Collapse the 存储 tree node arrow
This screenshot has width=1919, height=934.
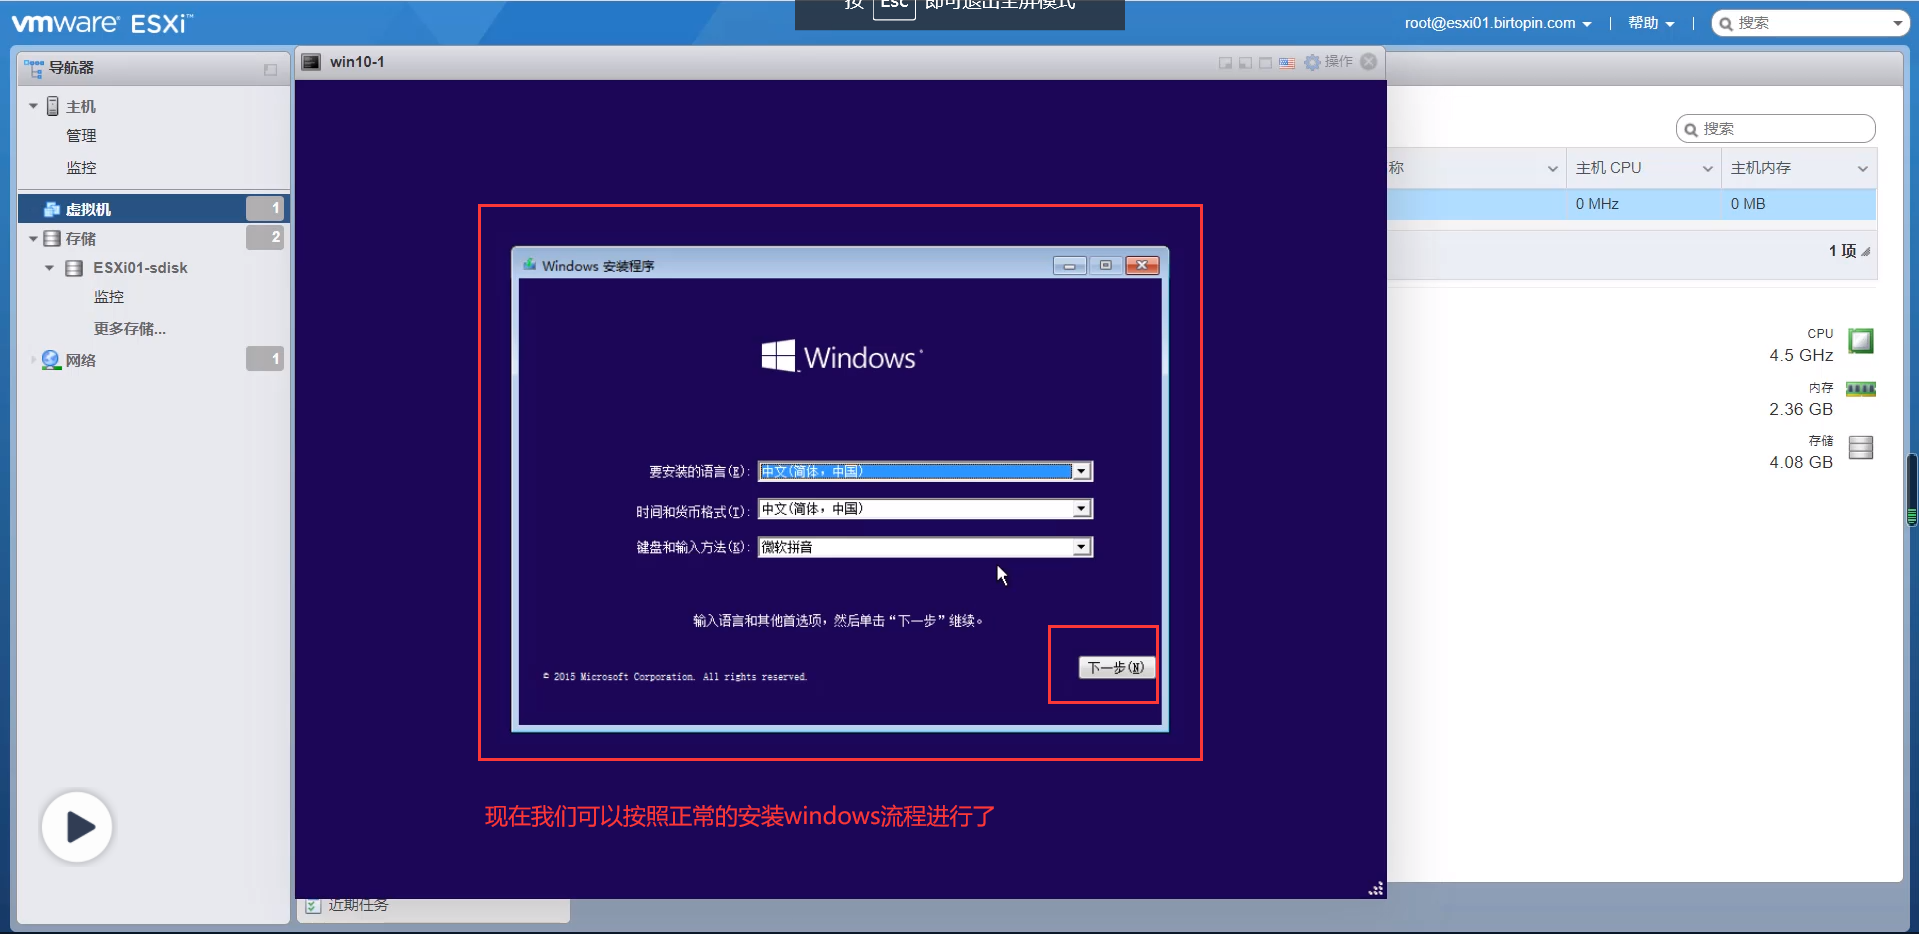coord(33,239)
